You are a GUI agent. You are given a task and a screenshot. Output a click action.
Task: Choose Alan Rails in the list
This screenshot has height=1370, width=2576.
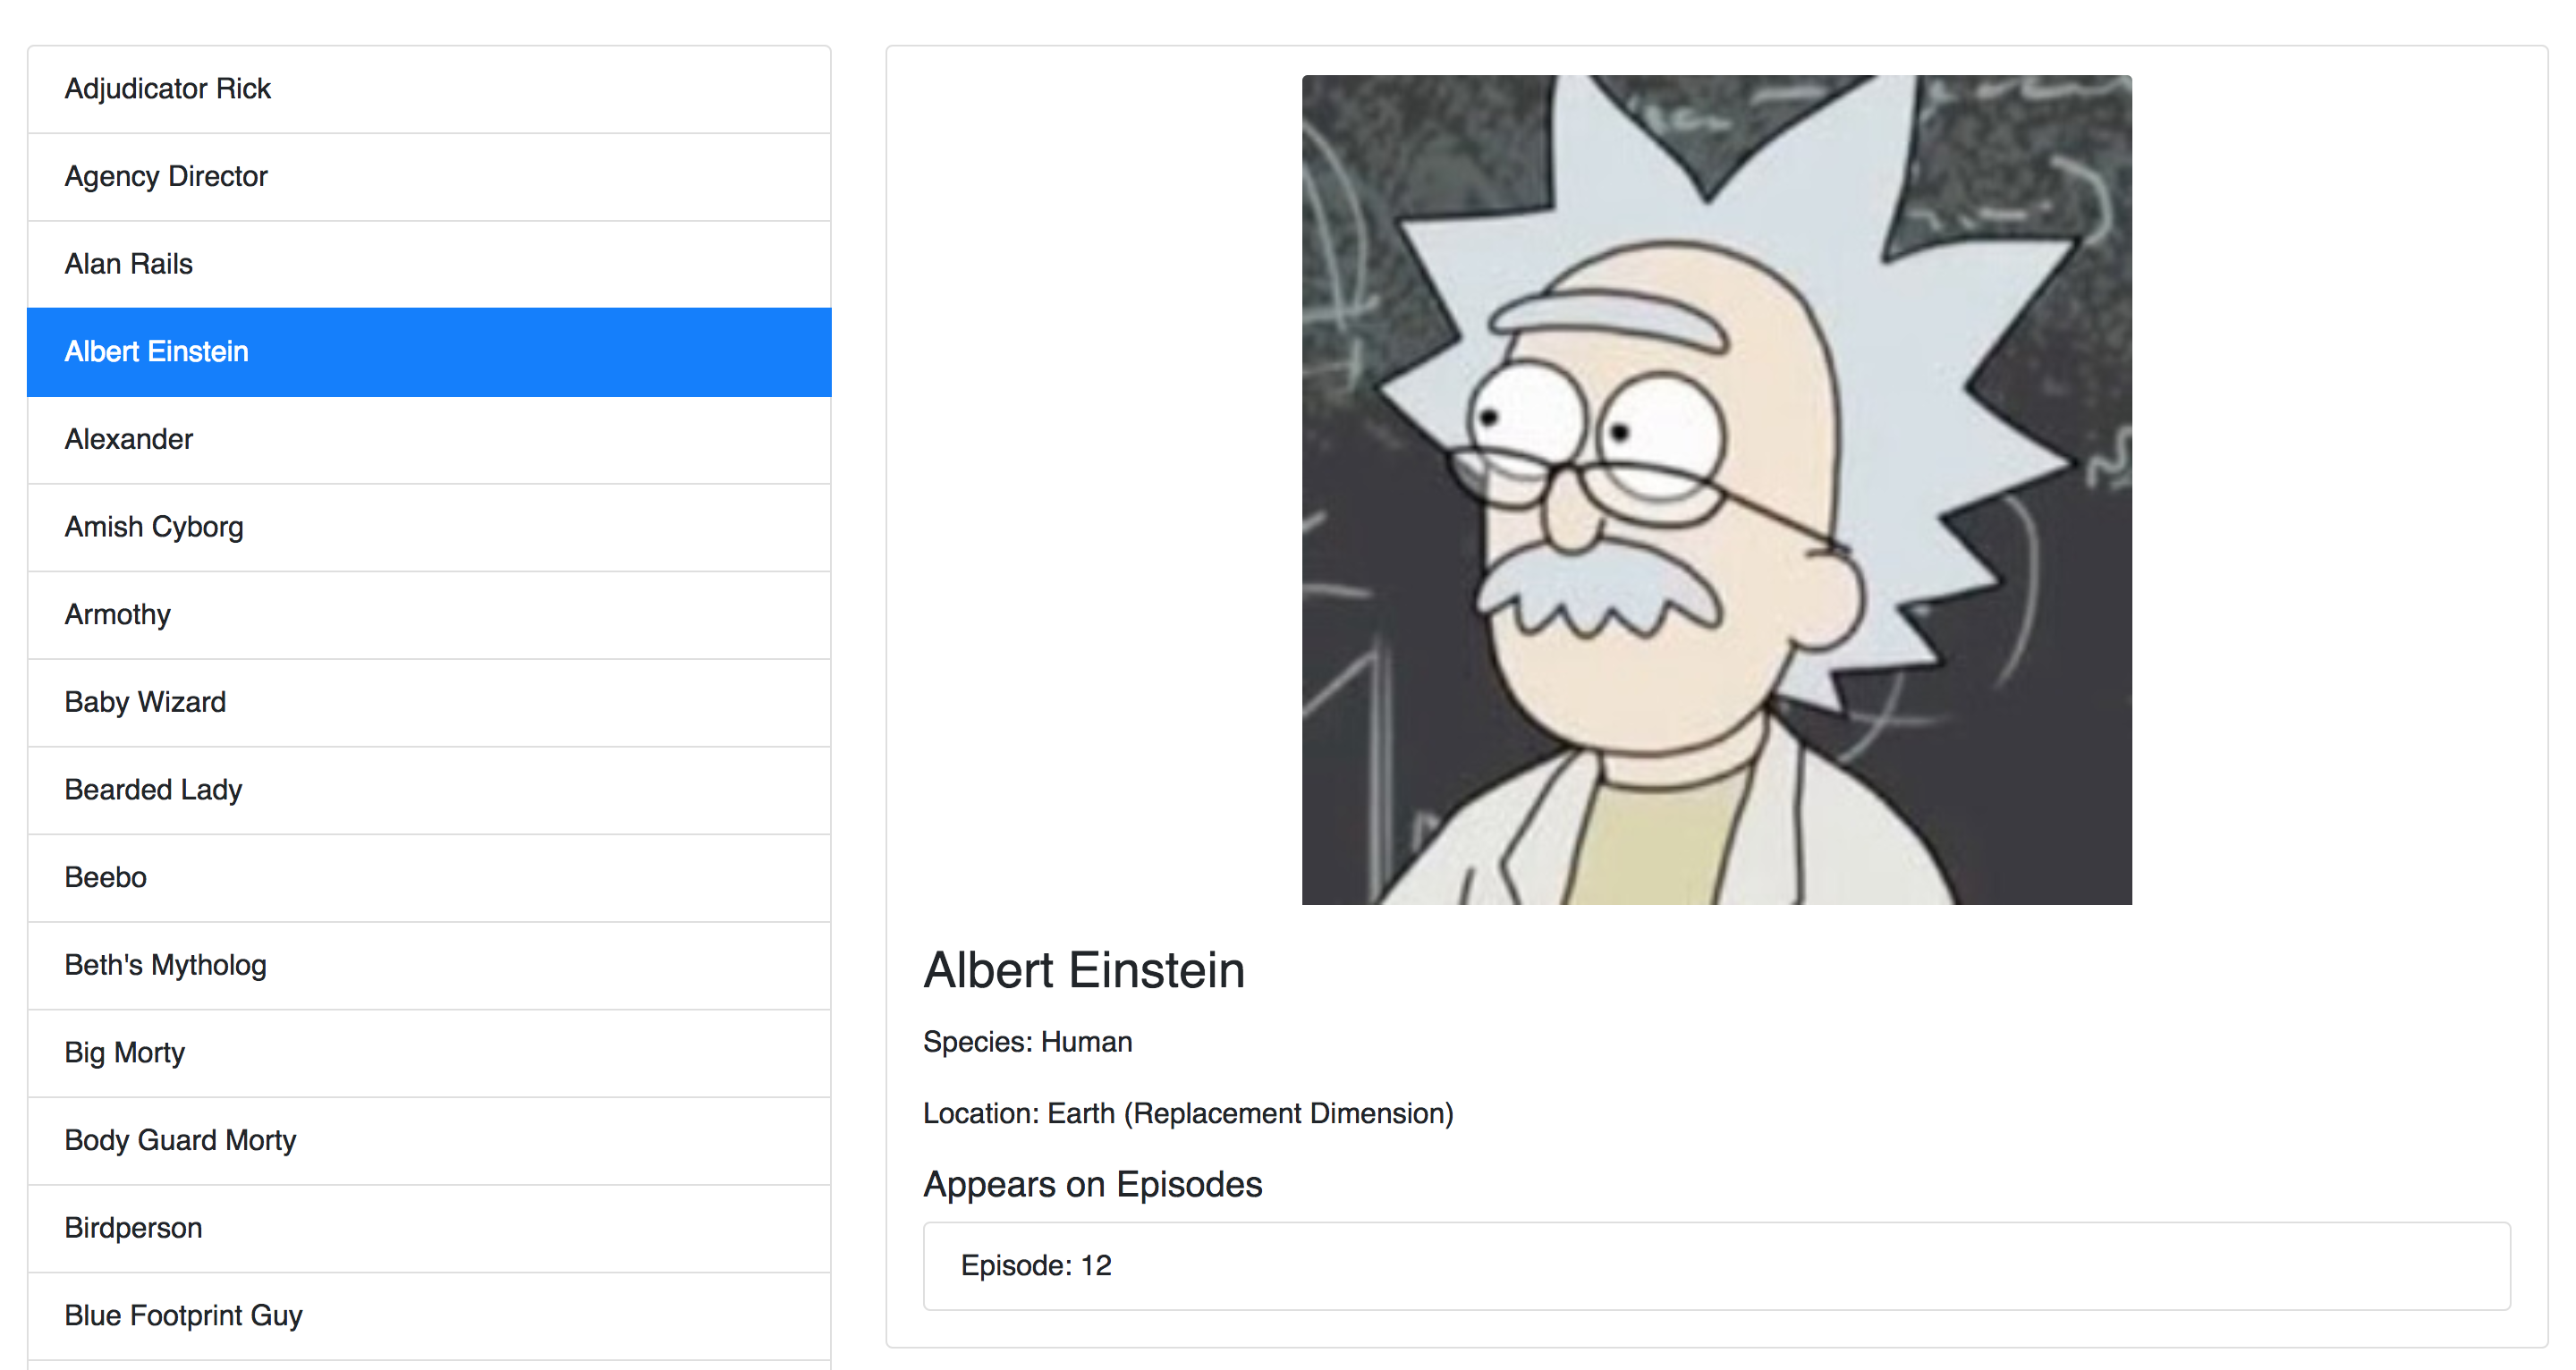pyautogui.click(x=429, y=264)
